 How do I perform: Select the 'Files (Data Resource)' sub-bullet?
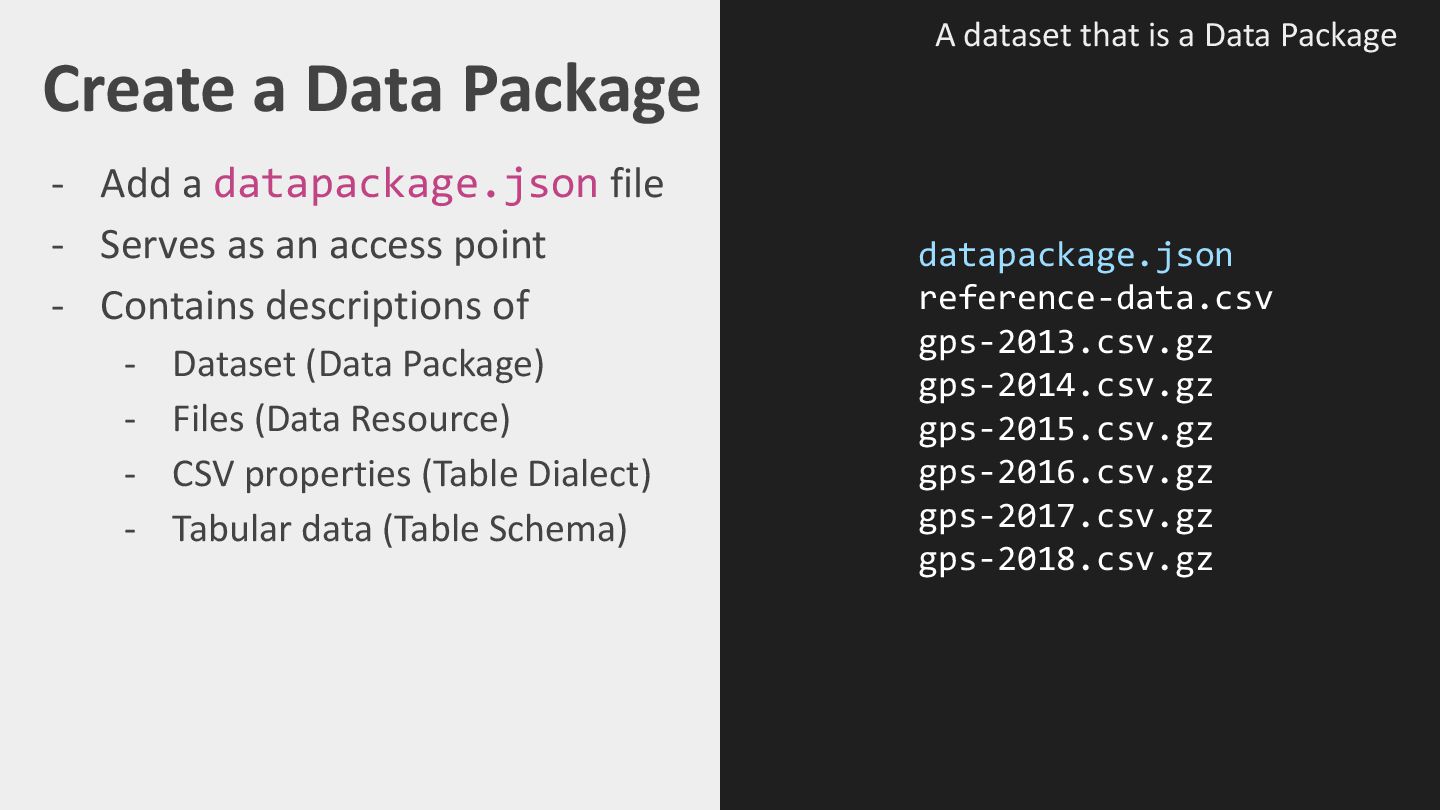[x=341, y=418]
